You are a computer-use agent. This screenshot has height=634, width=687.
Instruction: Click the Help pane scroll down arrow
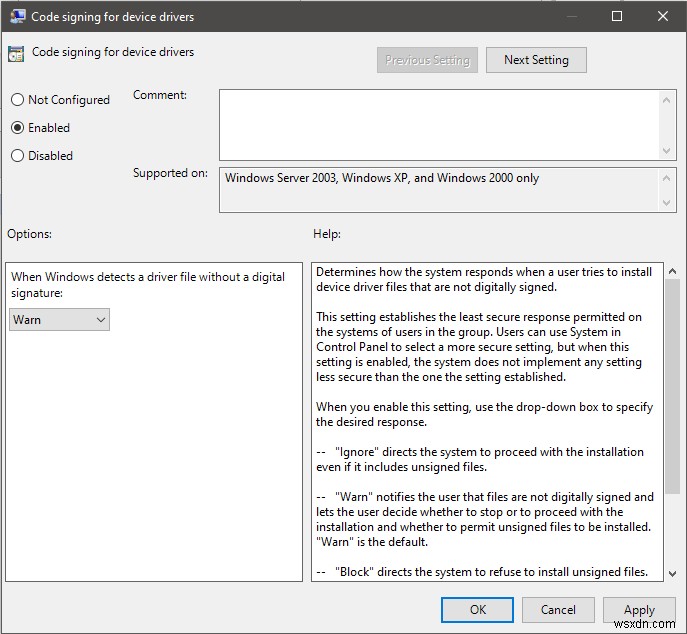click(x=672, y=573)
